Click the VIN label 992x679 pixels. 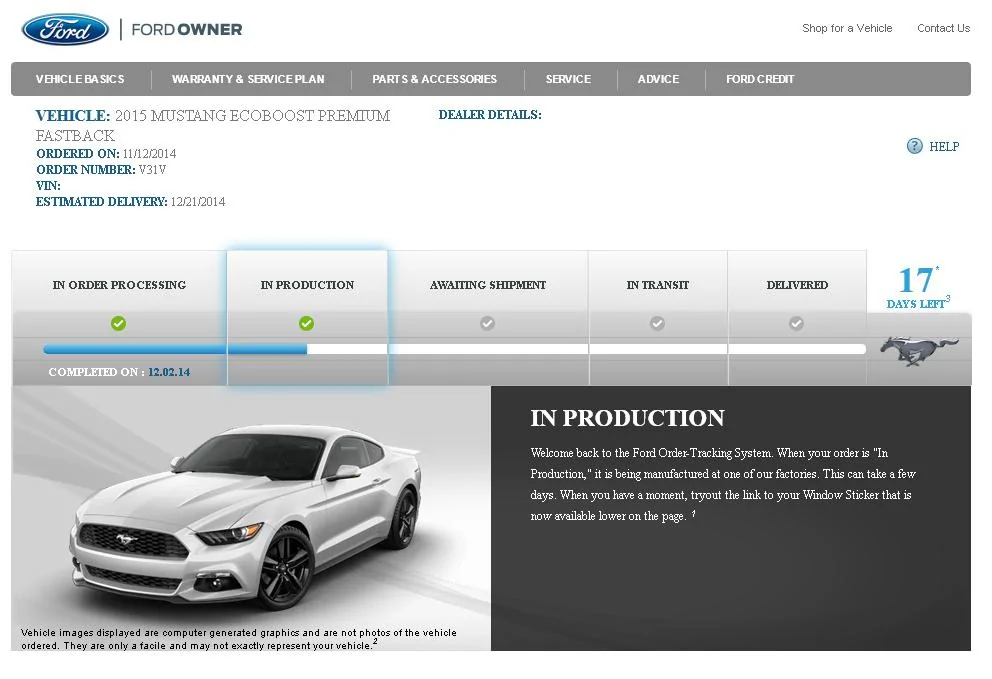tap(48, 186)
